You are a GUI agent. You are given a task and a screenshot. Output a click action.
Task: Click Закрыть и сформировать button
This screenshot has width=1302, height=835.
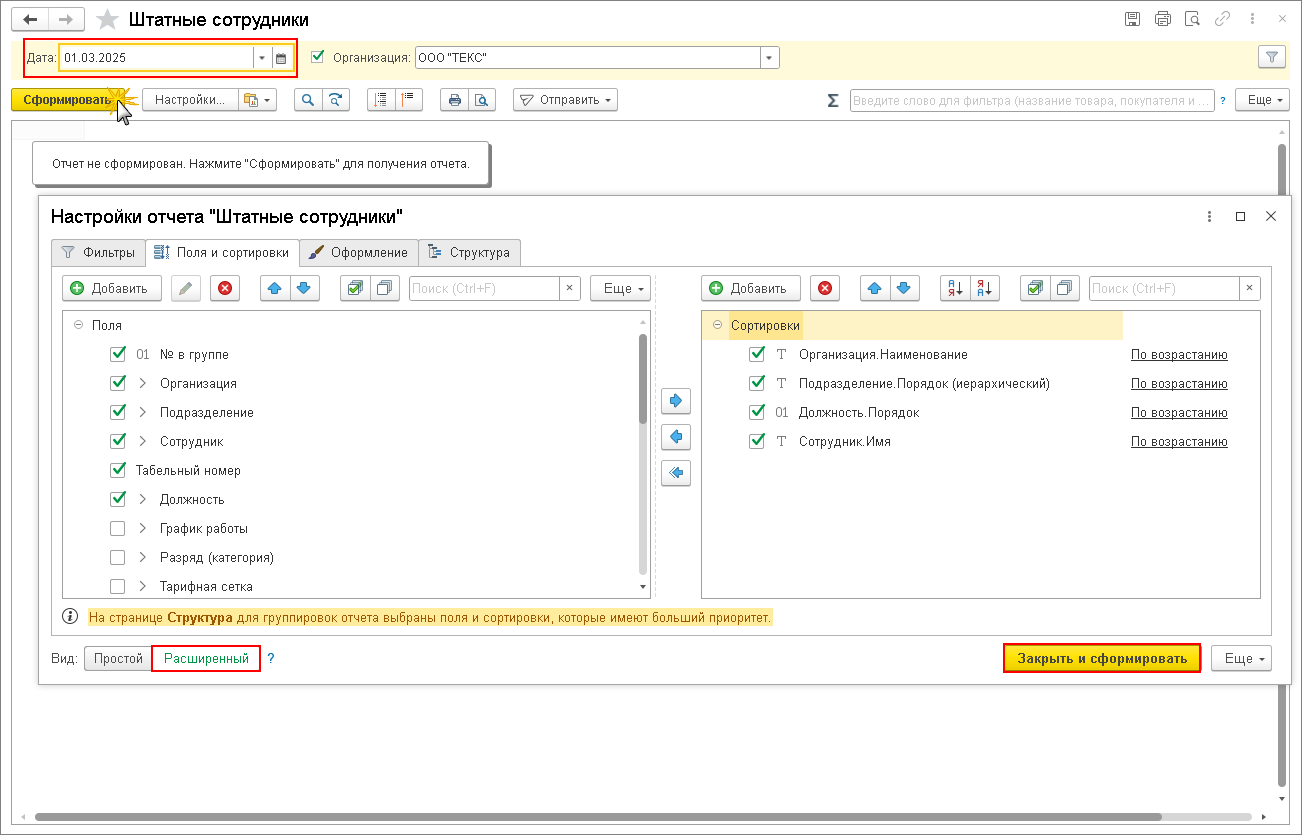(x=1102, y=658)
